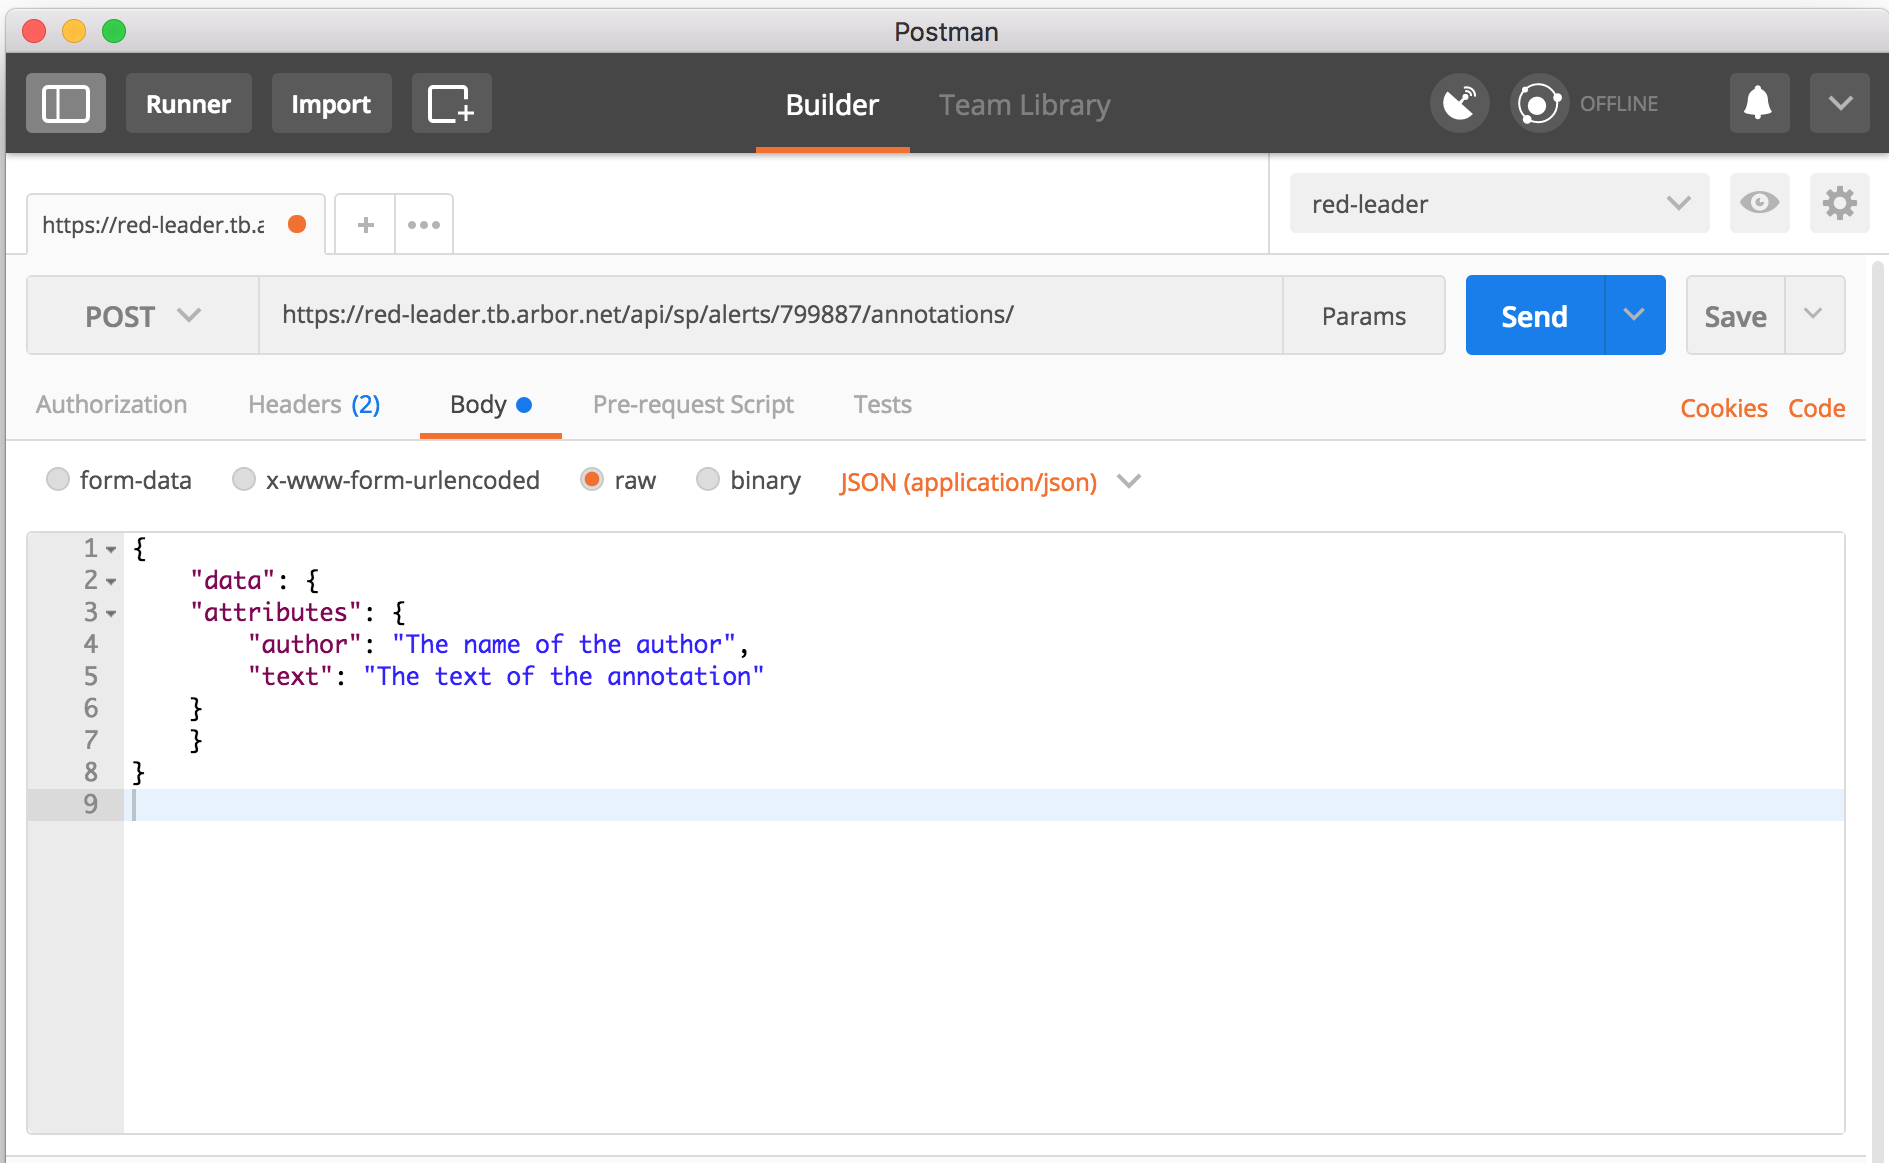Screen dimensions: 1889x1163
Task: Open the proxy/interceptor satellite icon
Action: [x=1459, y=103]
